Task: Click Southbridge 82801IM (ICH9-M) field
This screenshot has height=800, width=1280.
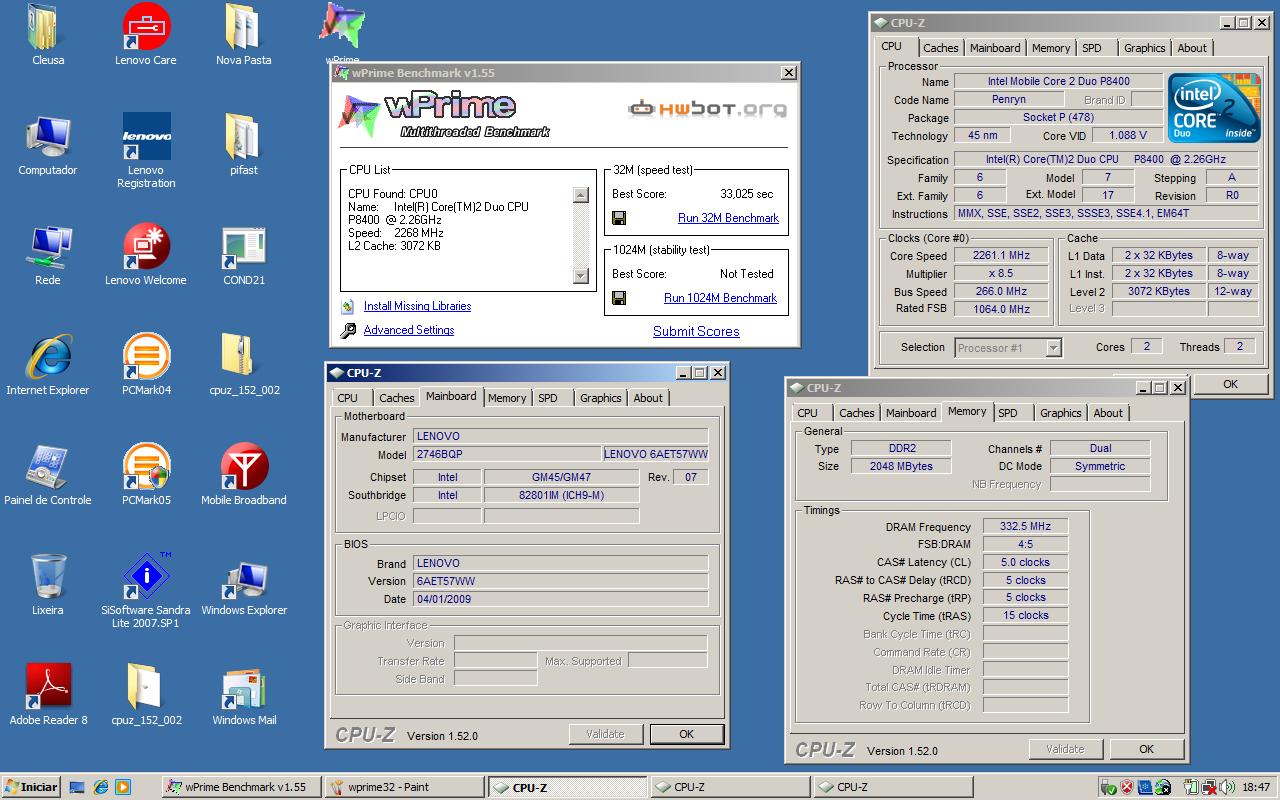Action: (561, 495)
